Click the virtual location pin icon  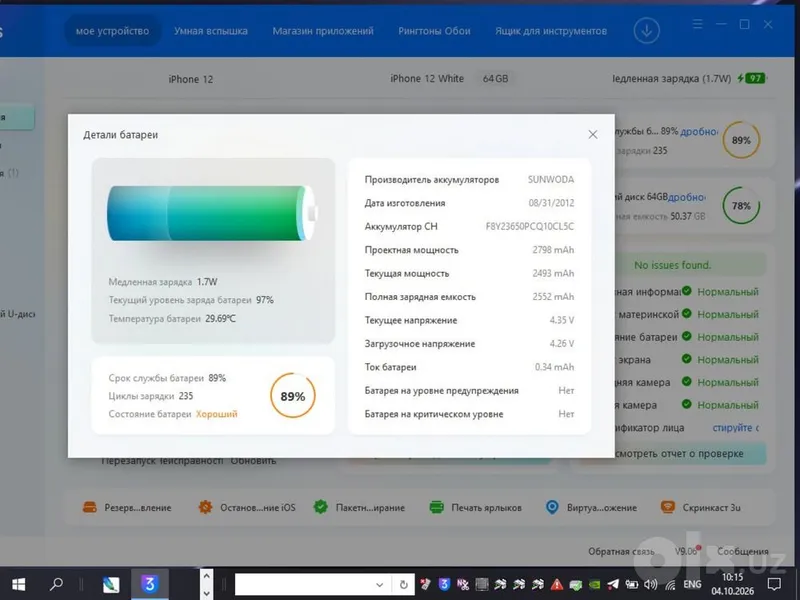pyautogui.click(x=552, y=507)
